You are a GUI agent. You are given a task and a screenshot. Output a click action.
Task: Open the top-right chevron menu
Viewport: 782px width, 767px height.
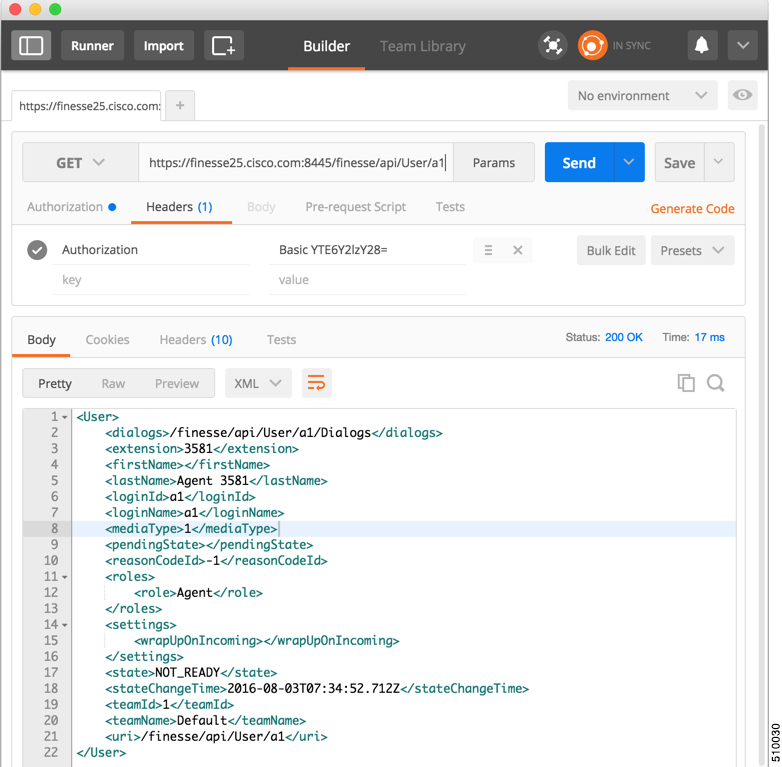[x=743, y=45]
